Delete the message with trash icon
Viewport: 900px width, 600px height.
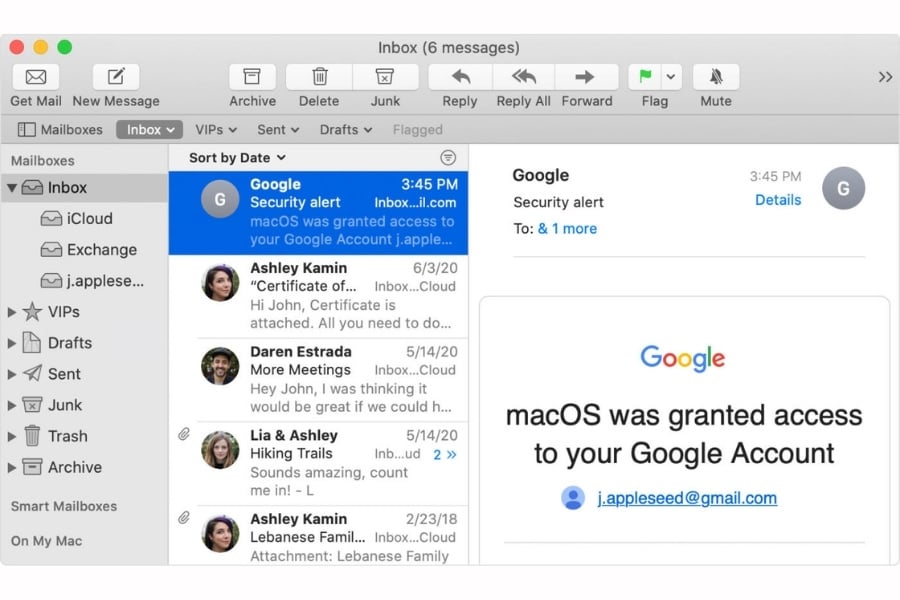click(x=319, y=77)
